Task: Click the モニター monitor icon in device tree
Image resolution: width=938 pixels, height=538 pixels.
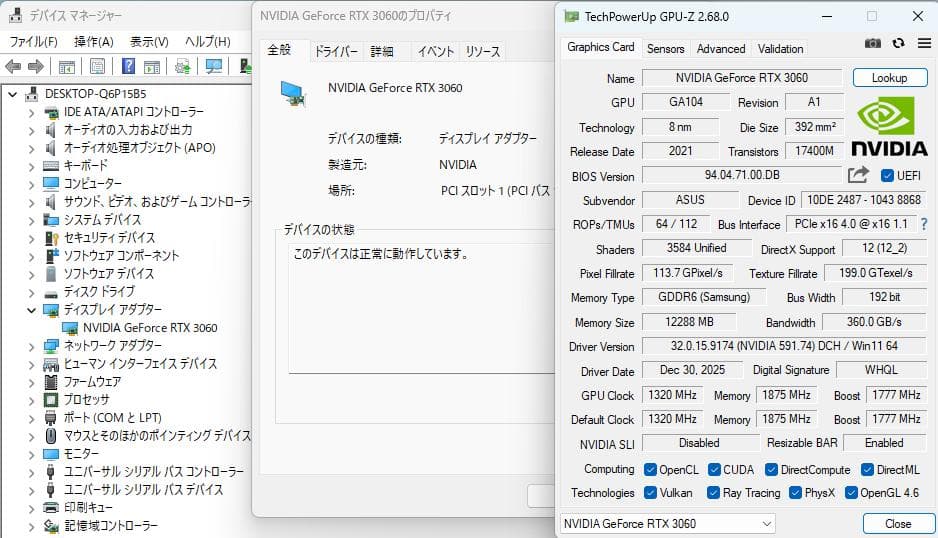Action: coord(51,454)
